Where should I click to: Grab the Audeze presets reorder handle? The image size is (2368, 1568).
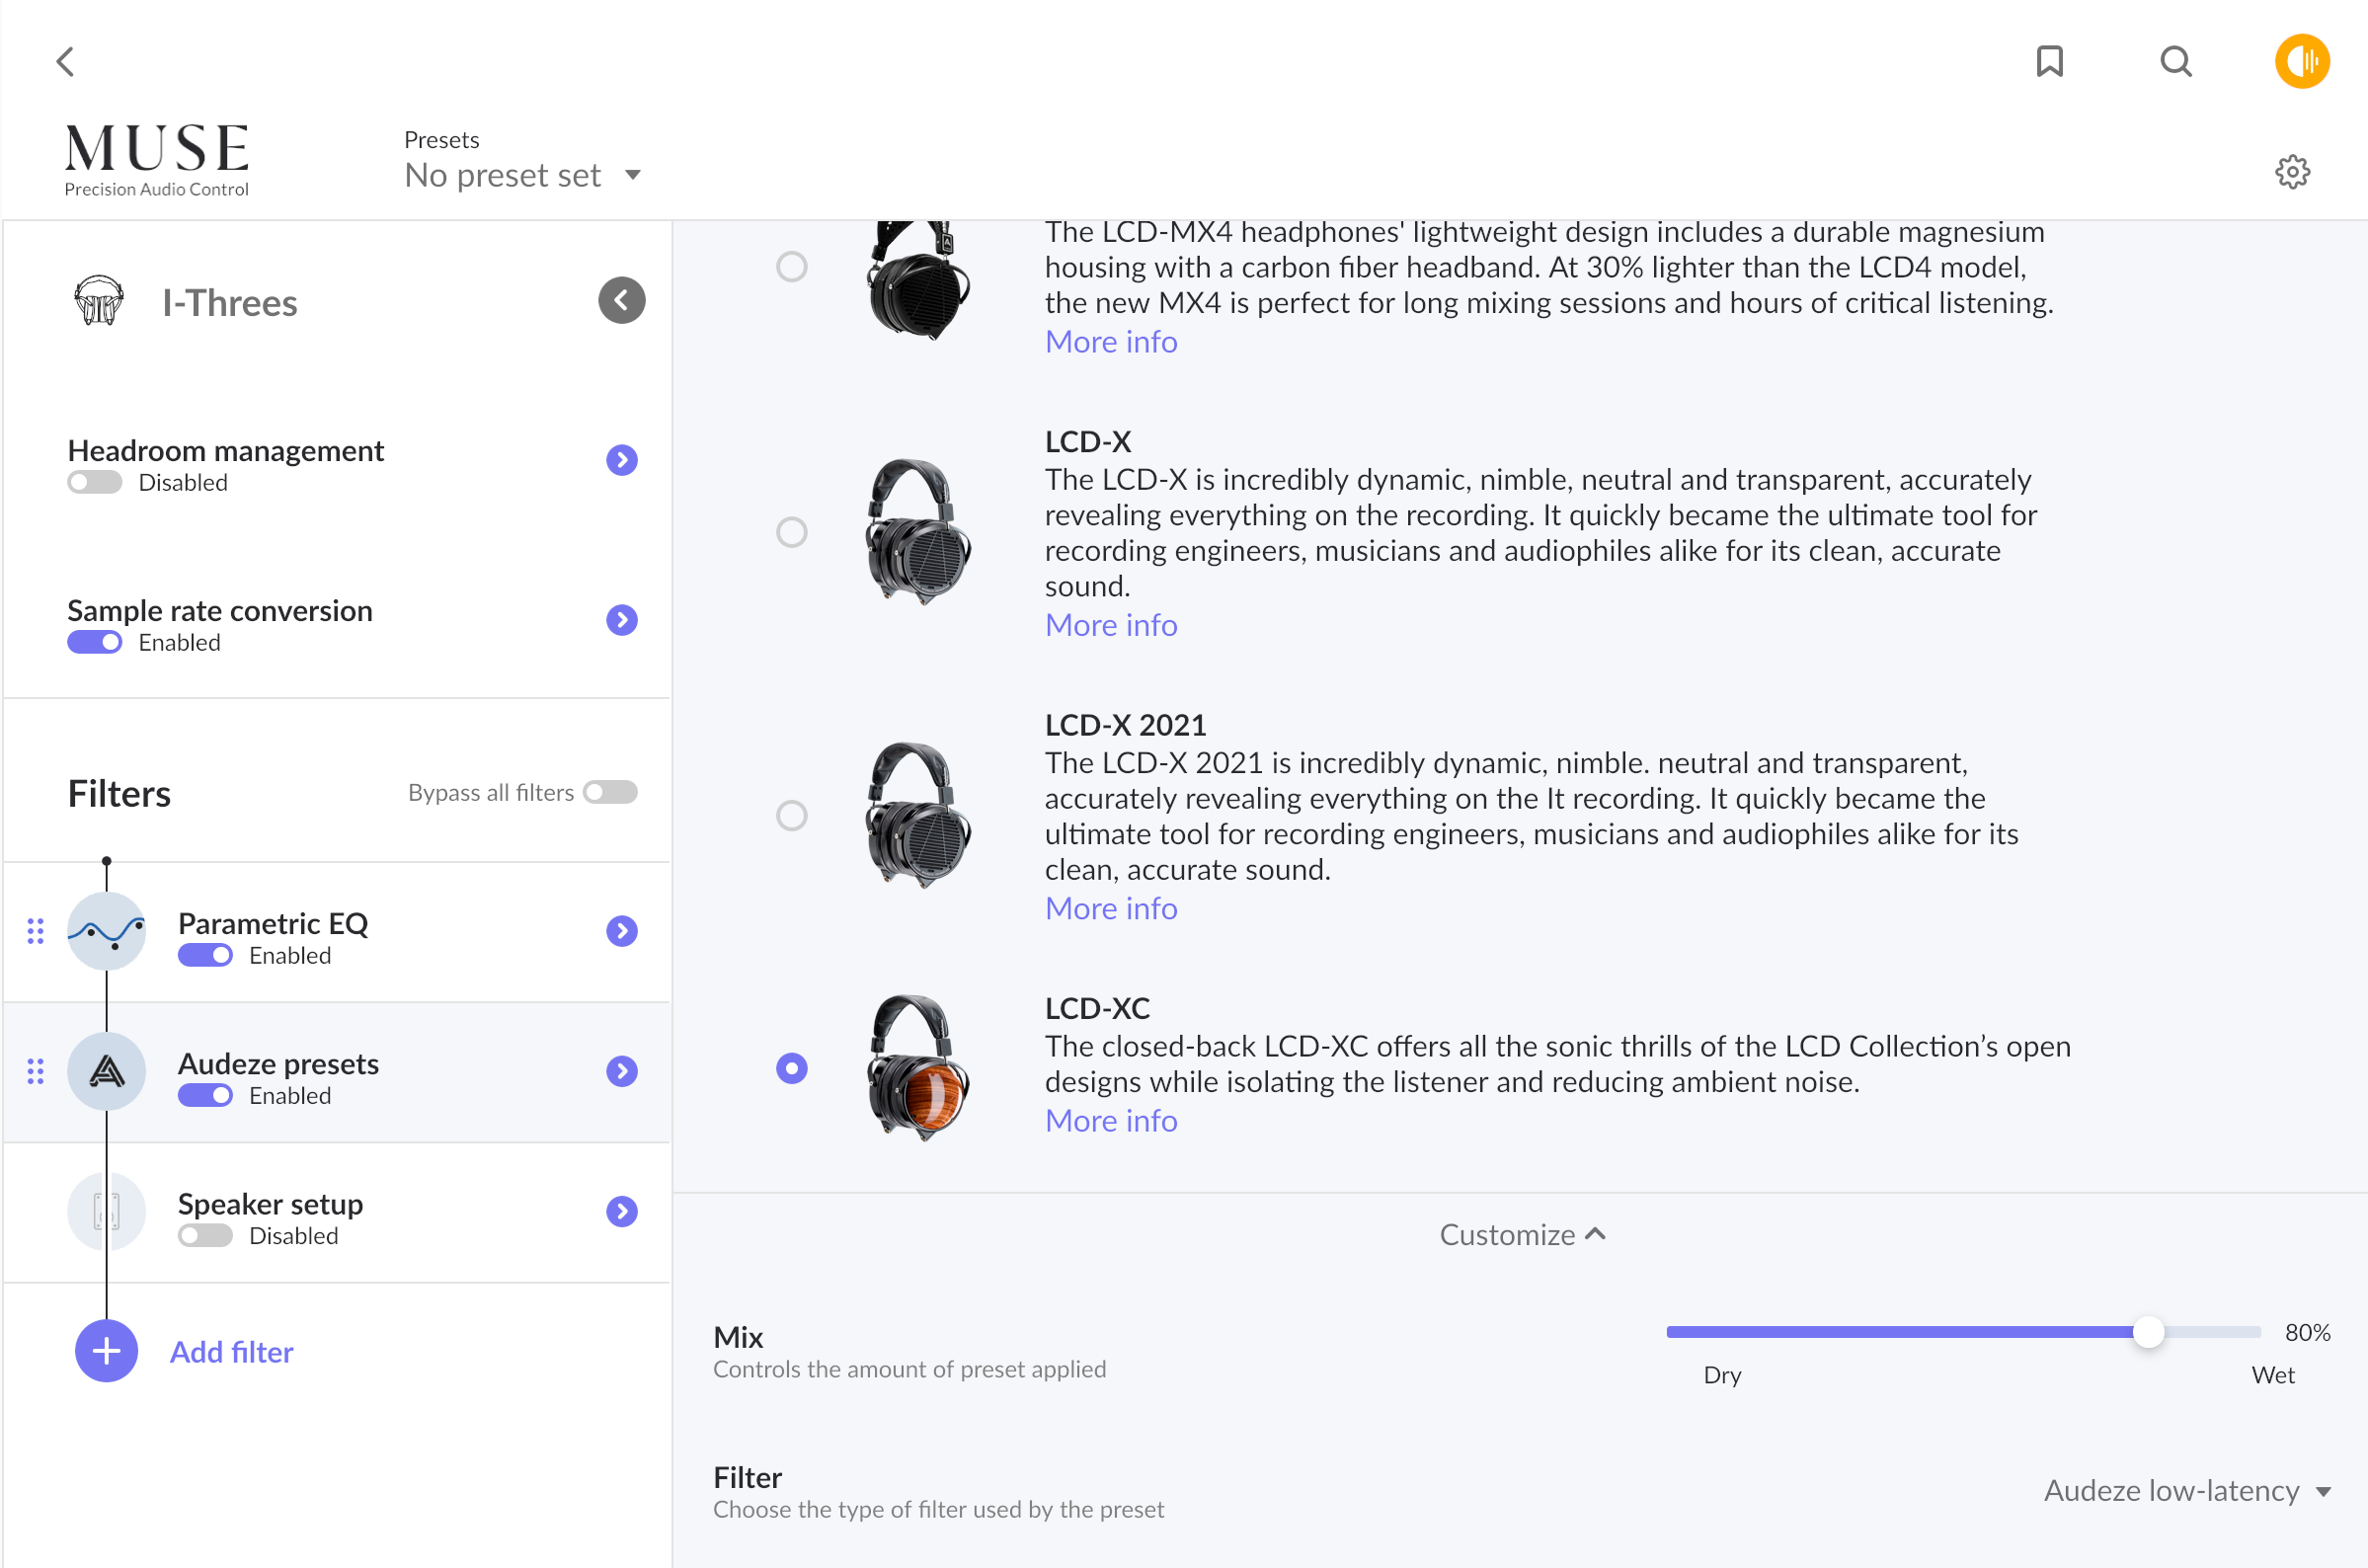click(35, 1071)
